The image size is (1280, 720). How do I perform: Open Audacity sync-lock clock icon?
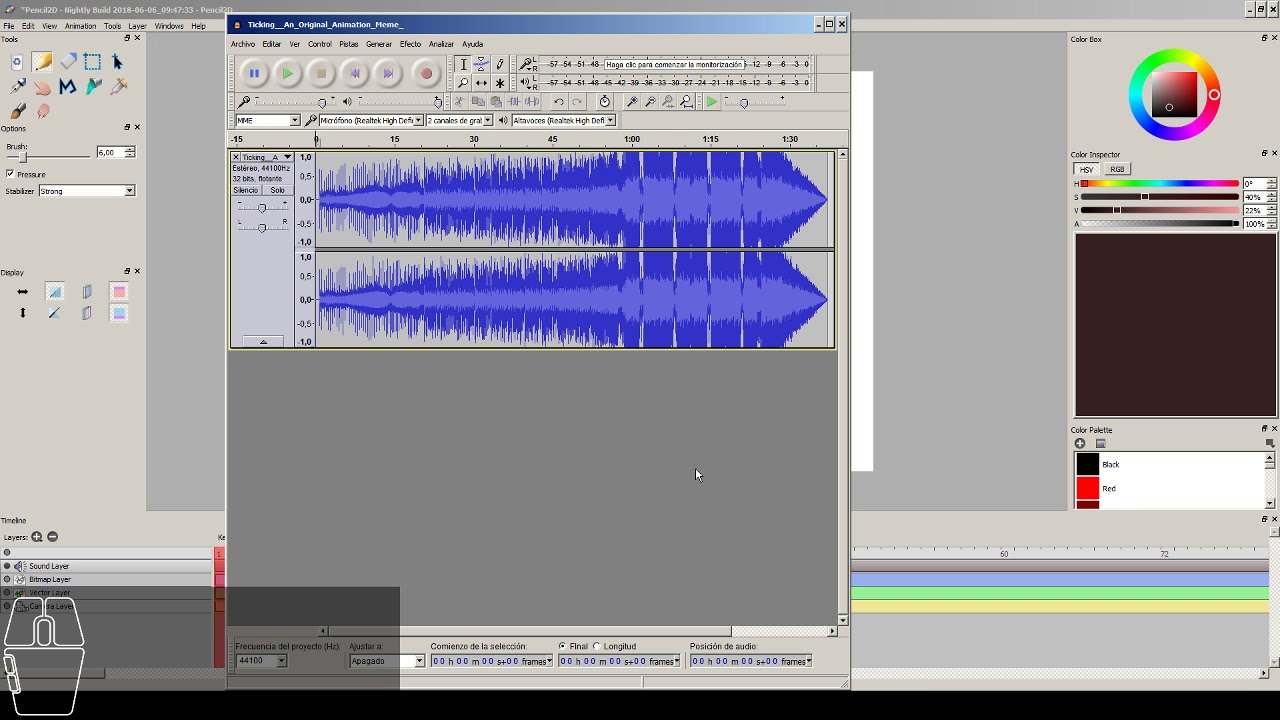tap(604, 102)
